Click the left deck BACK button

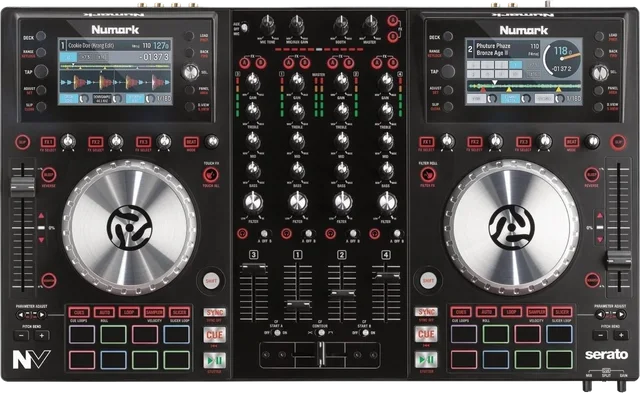(189, 52)
